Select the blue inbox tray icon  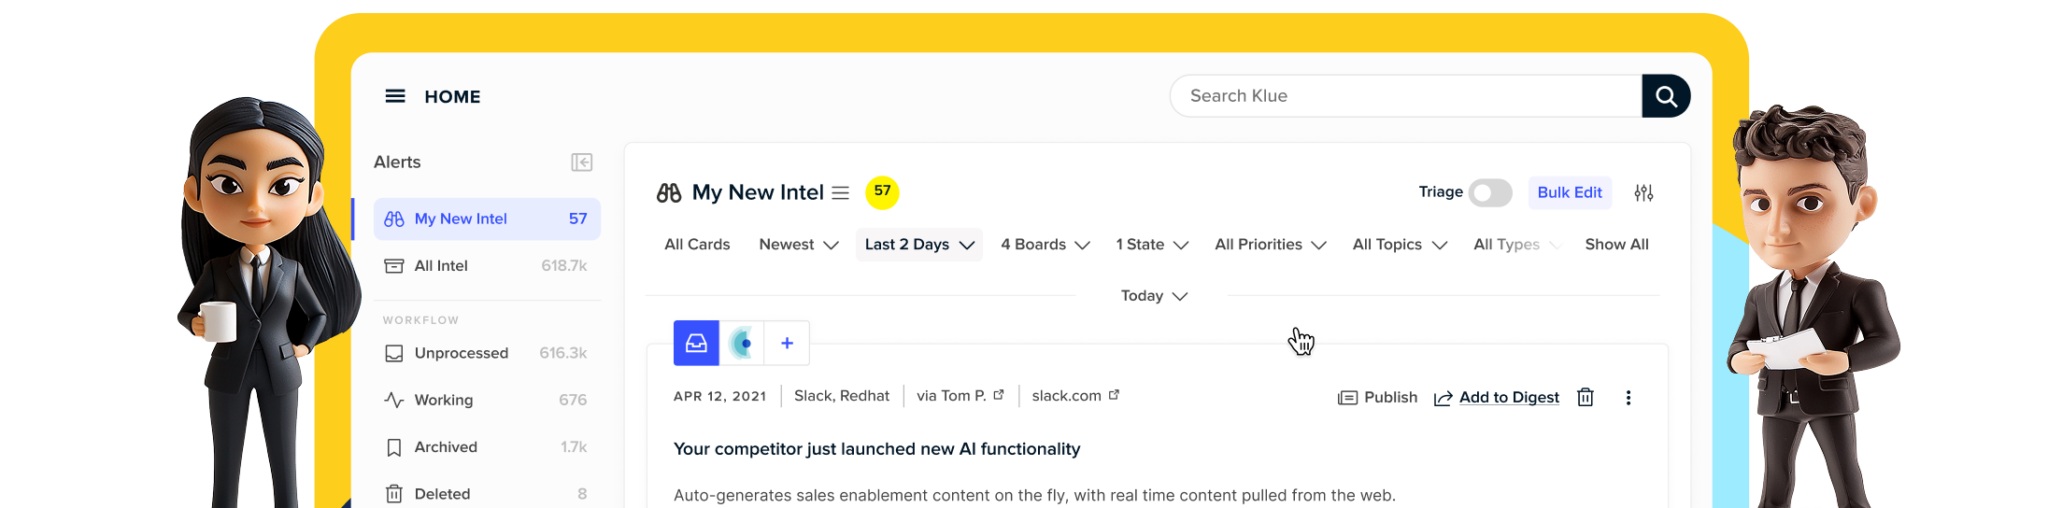[x=696, y=343]
